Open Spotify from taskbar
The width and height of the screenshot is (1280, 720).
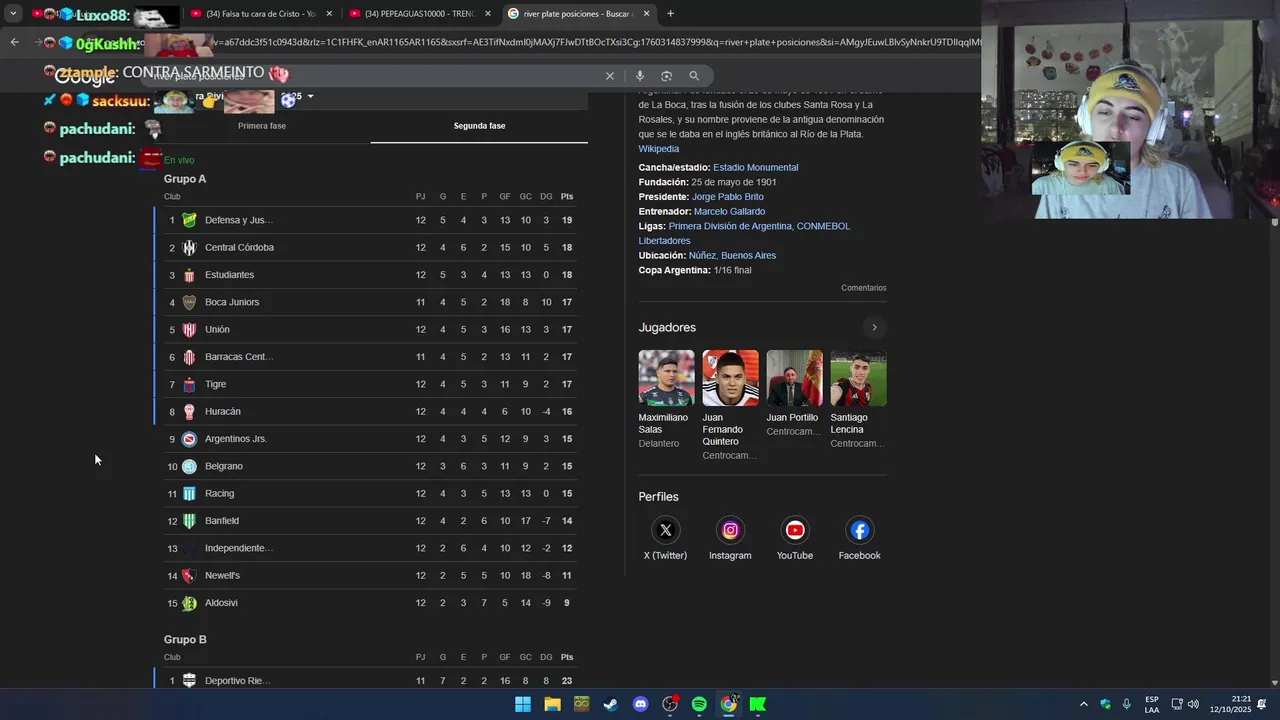[x=699, y=704]
